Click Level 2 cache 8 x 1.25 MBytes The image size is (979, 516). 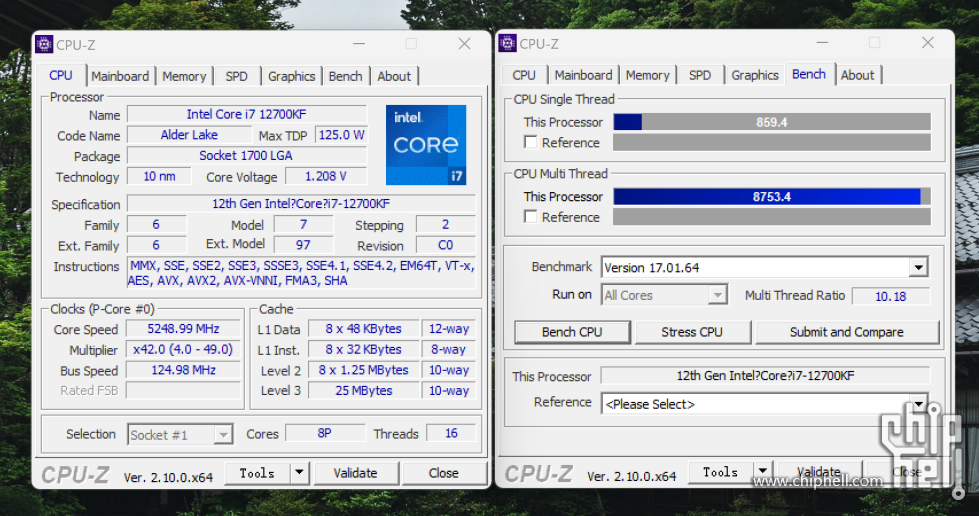click(x=364, y=370)
